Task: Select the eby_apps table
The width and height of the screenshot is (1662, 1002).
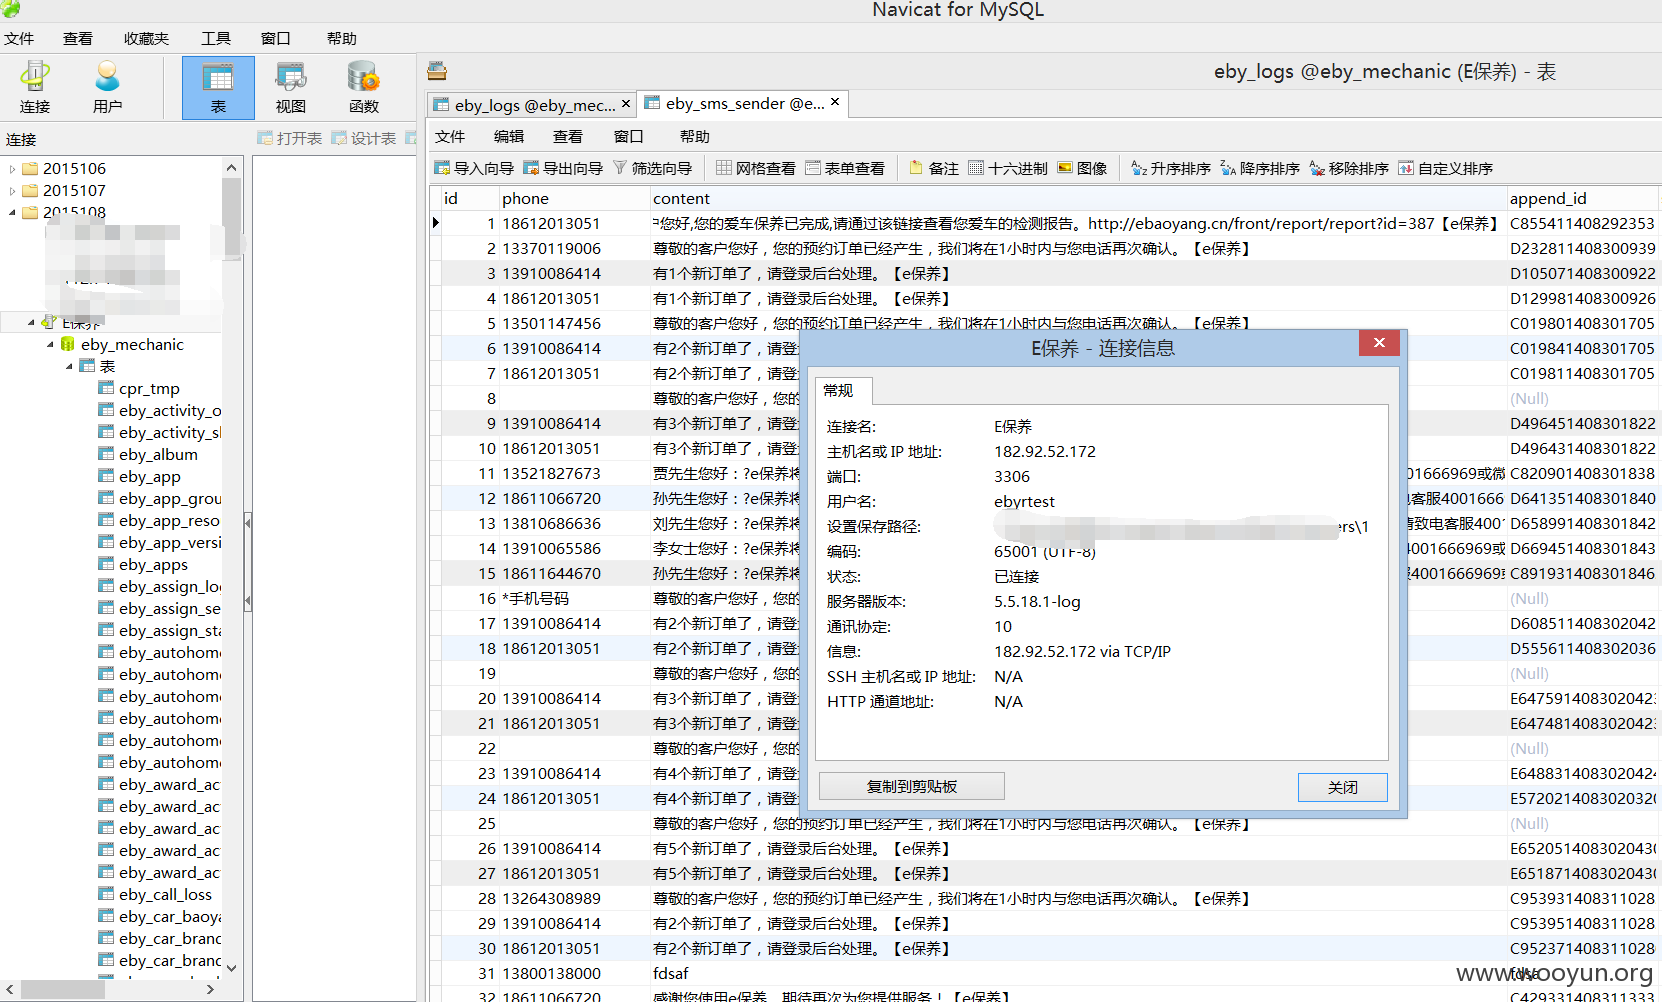Action: tap(153, 564)
